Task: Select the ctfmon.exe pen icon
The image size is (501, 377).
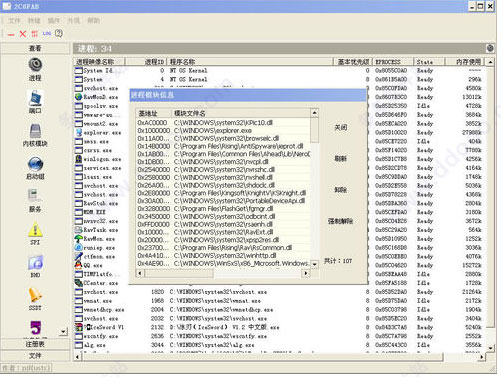Action: point(79,256)
